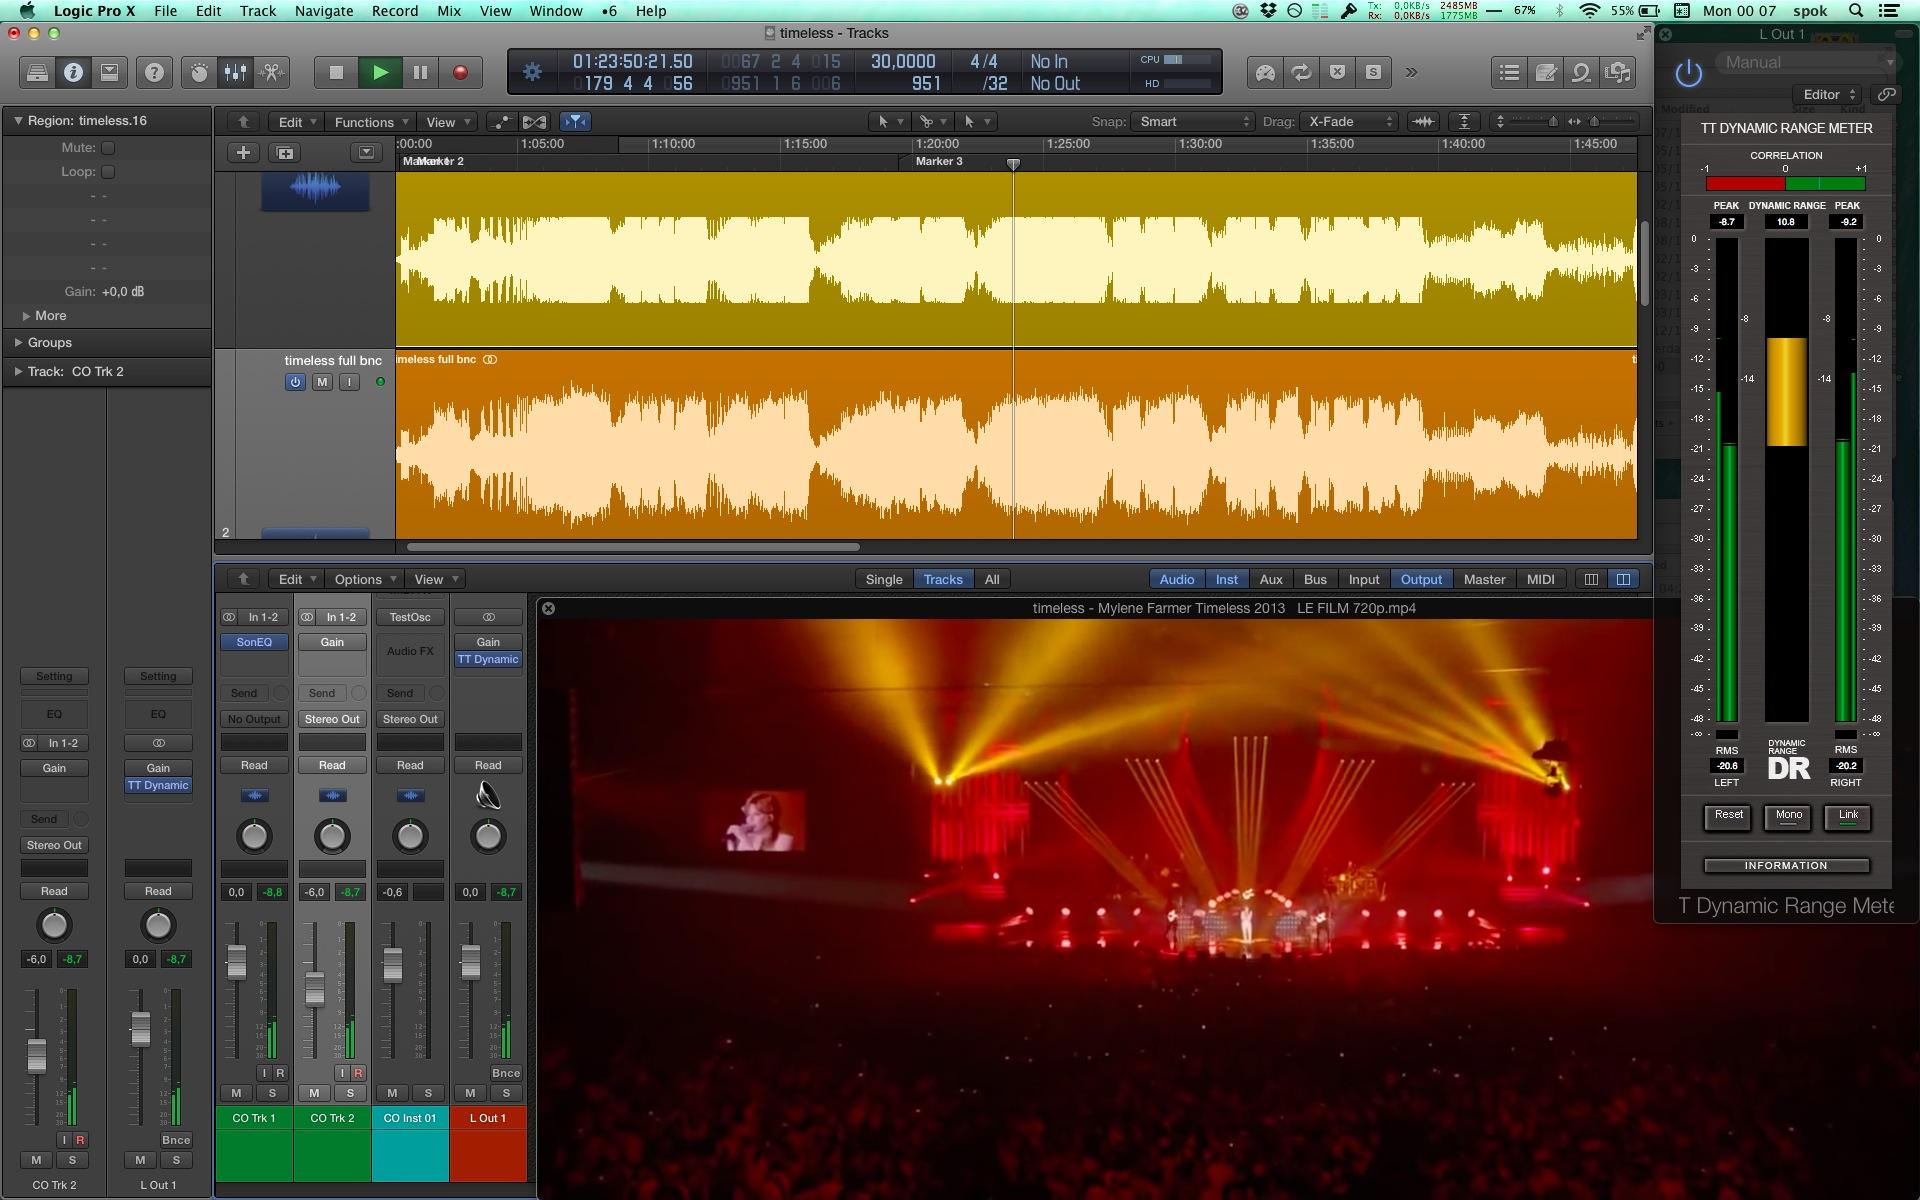The width and height of the screenshot is (1920, 1200).
Task: Click the red Record button
Action: pyautogui.click(x=461, y=72)
